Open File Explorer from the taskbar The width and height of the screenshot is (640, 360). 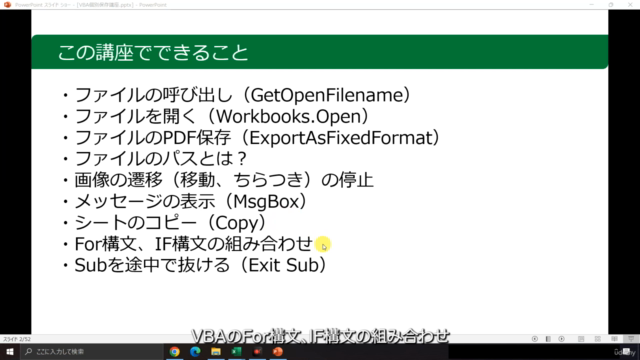pyautogui.click(x=216, y=351)
